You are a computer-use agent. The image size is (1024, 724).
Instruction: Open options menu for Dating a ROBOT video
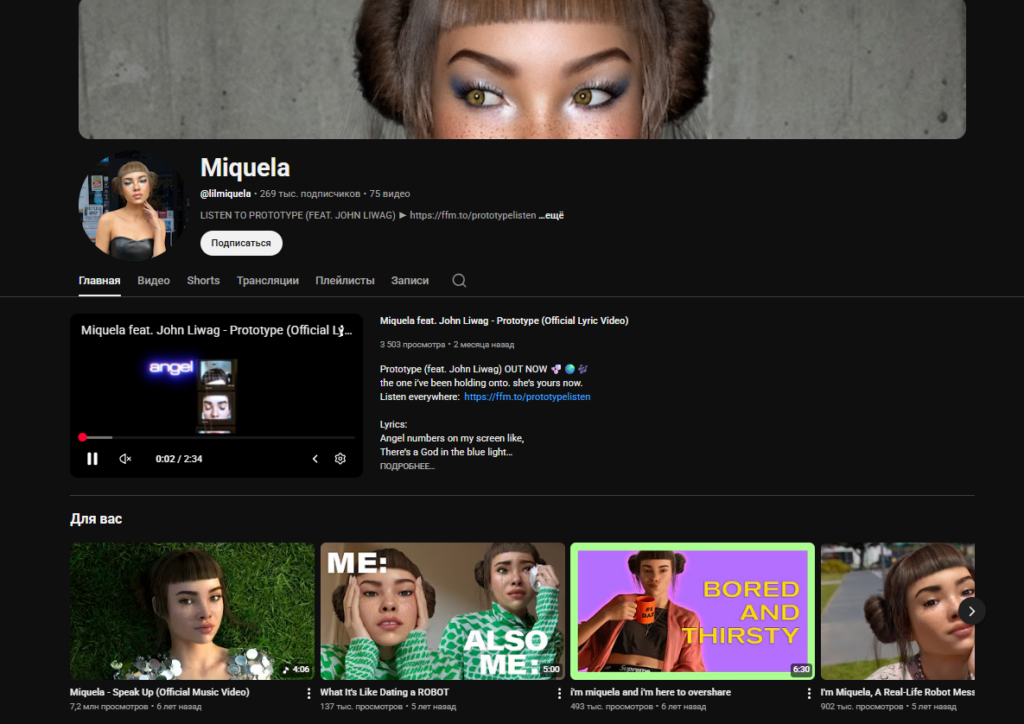point(559,693)
